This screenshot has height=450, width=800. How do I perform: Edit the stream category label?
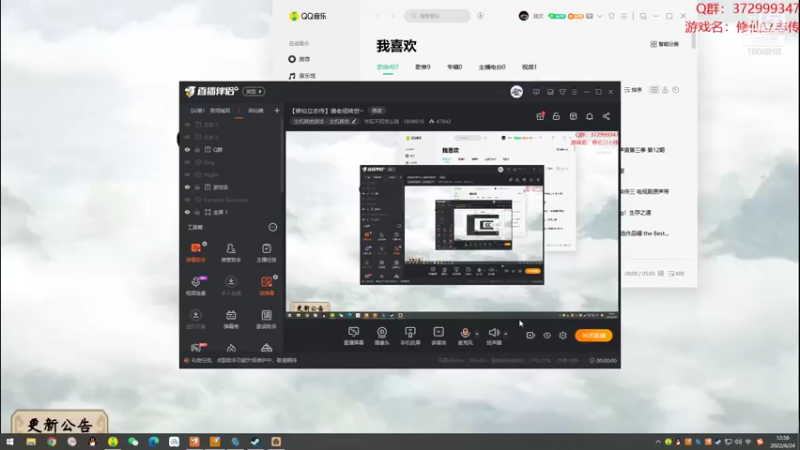(324, 121)
